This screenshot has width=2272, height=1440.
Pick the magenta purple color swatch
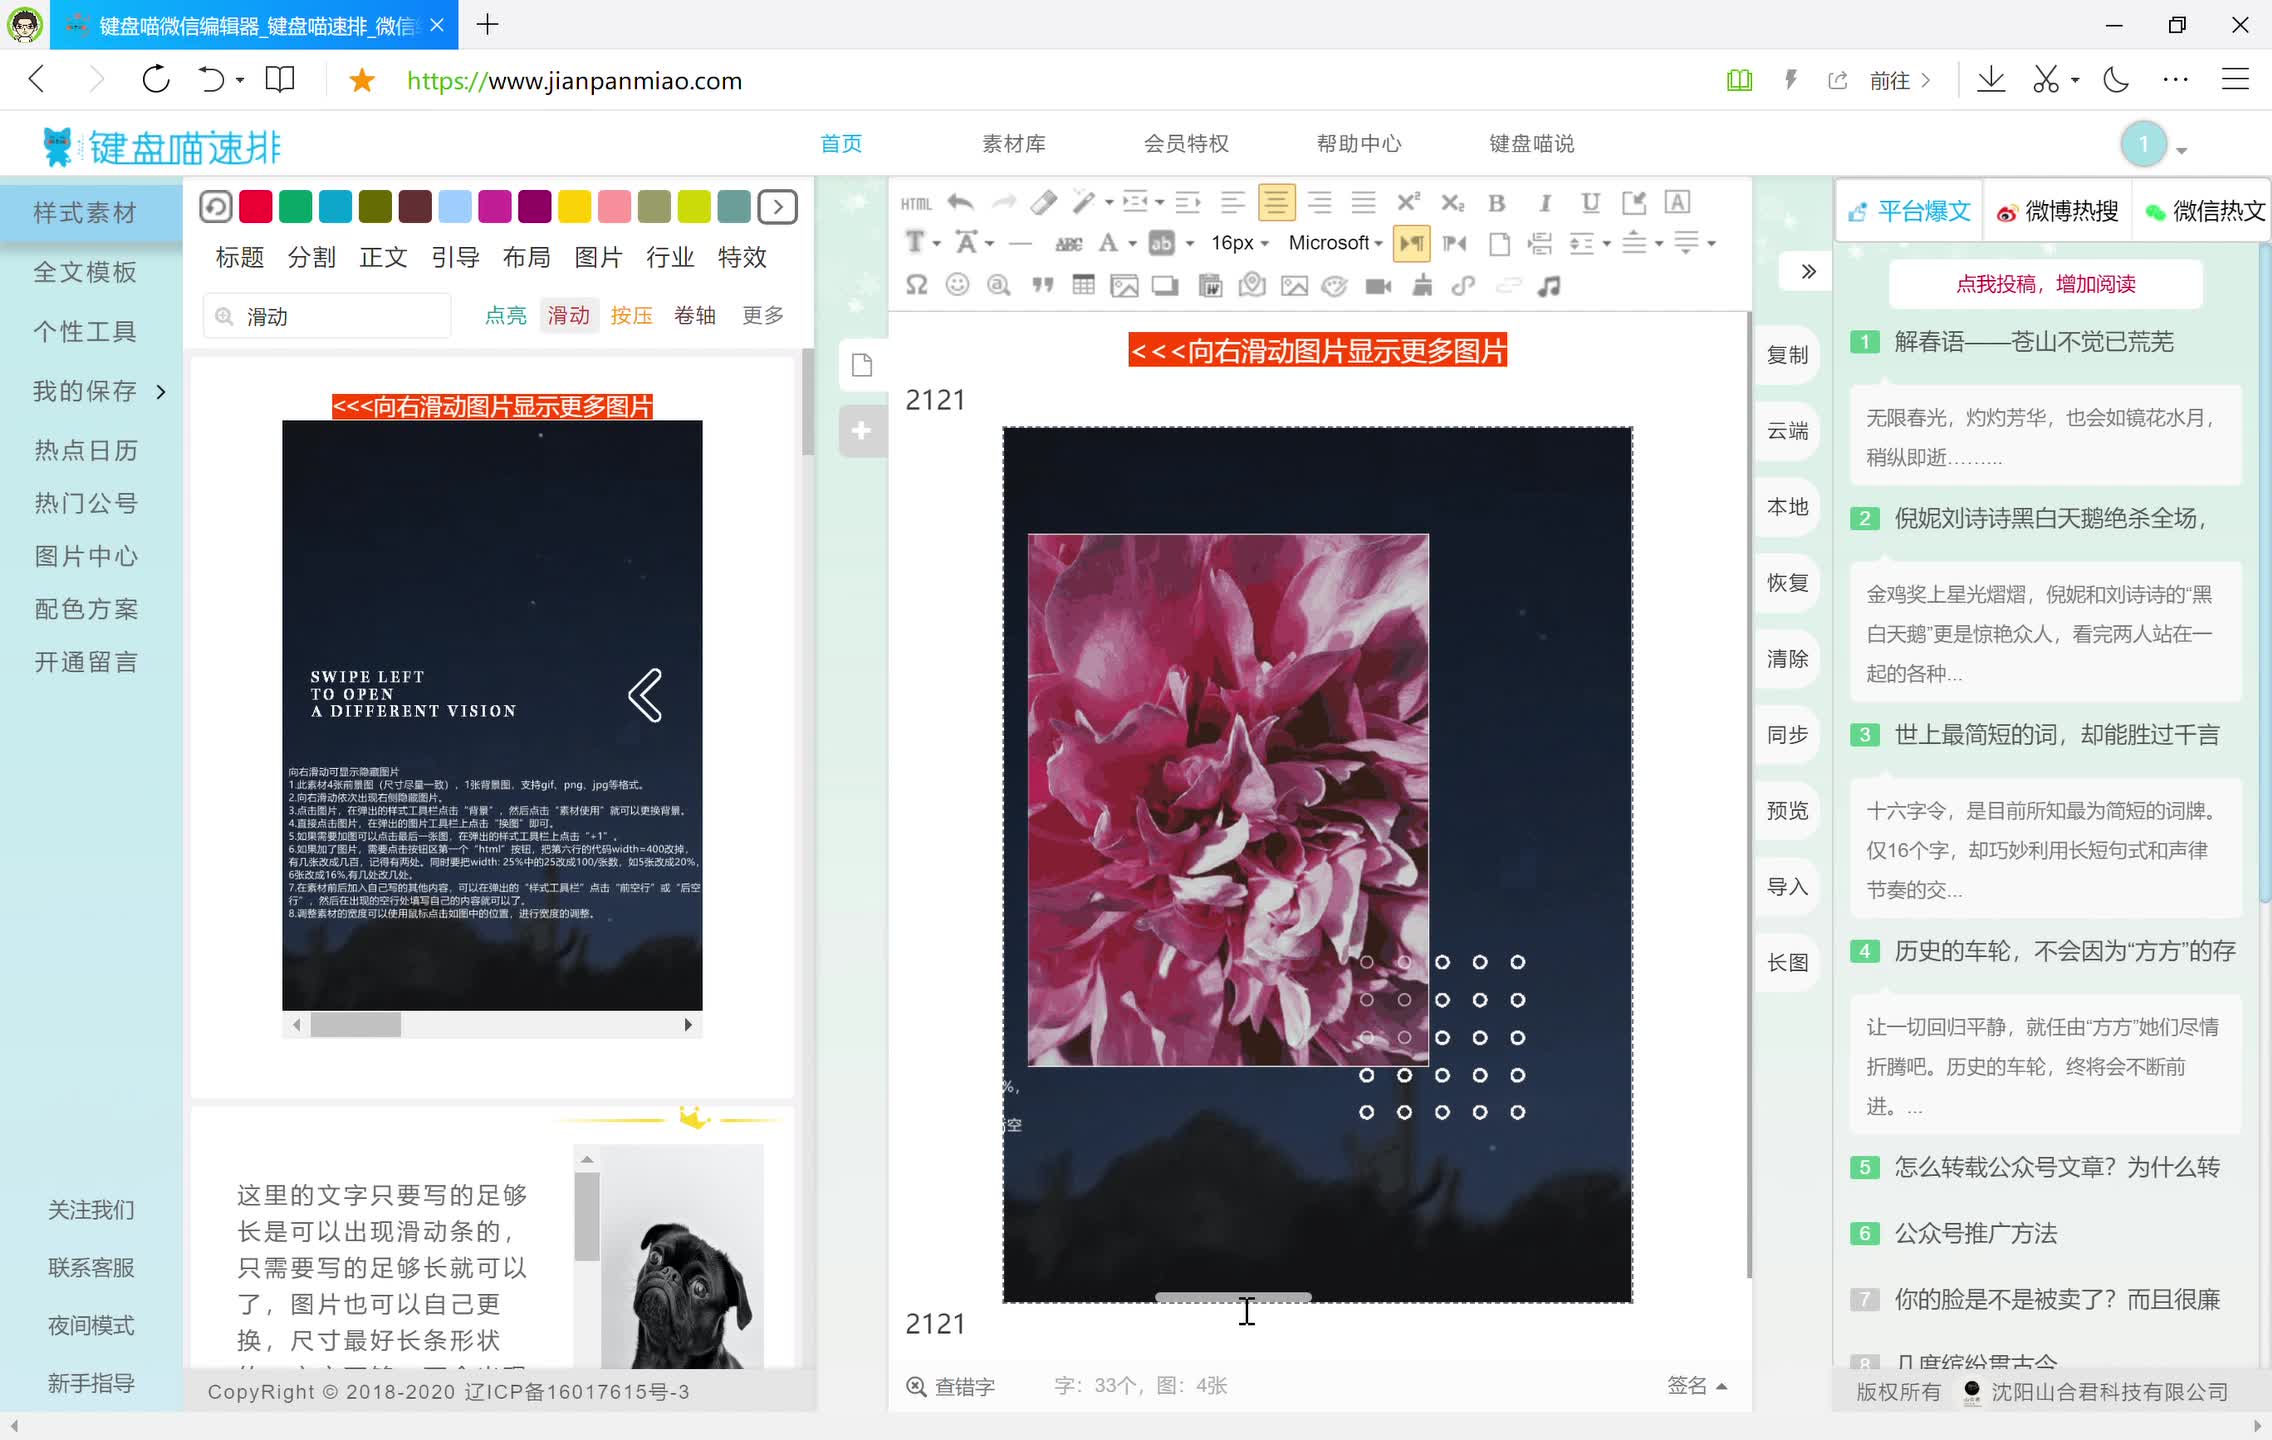(494, 207)
